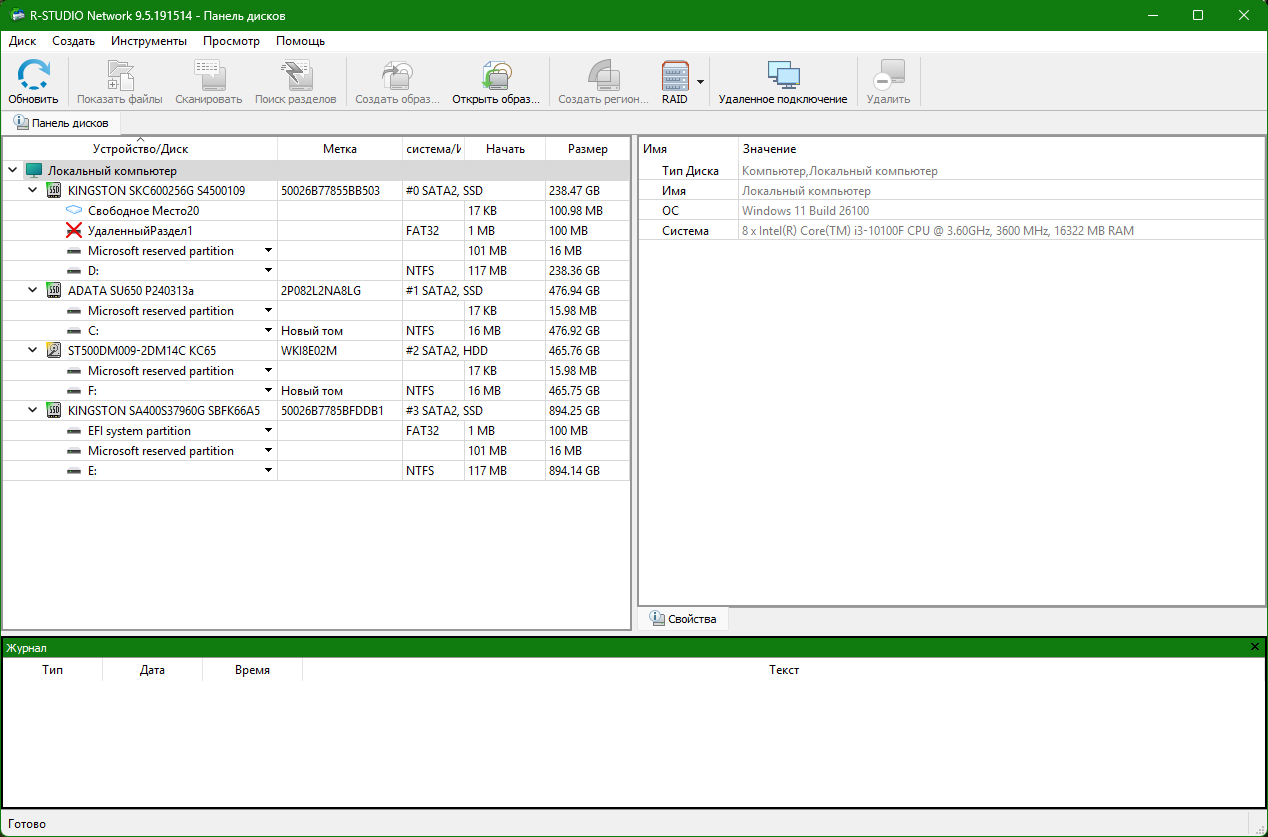1268x837 pixels.
Task: Click the Открыть образ toolbar icon
Action: pyautogui.click(x=496, y=76)
